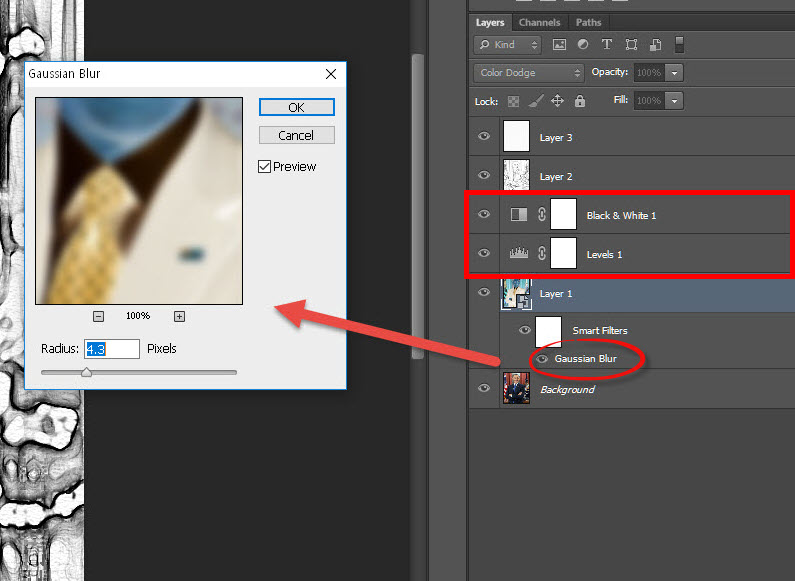Viewport: 795px width, 581px height.
Task: Toggle Smart Filters visibility eye
Action: tap(525, 330)
